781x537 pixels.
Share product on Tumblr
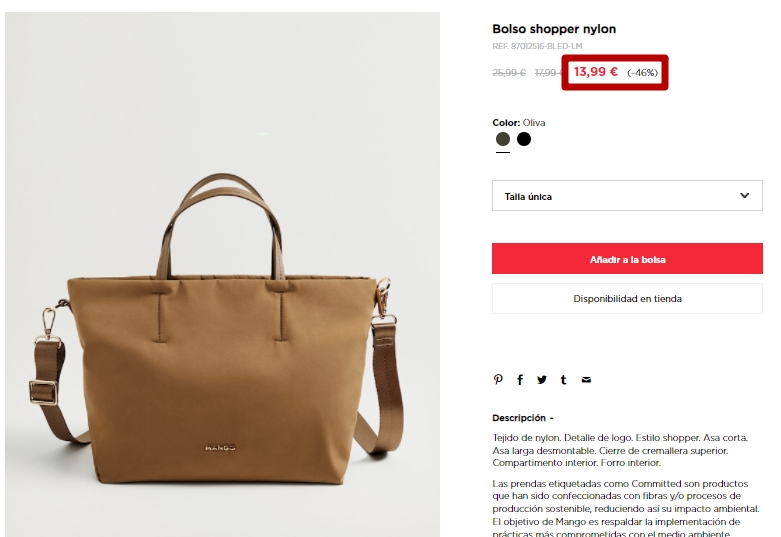click(563, 380)
